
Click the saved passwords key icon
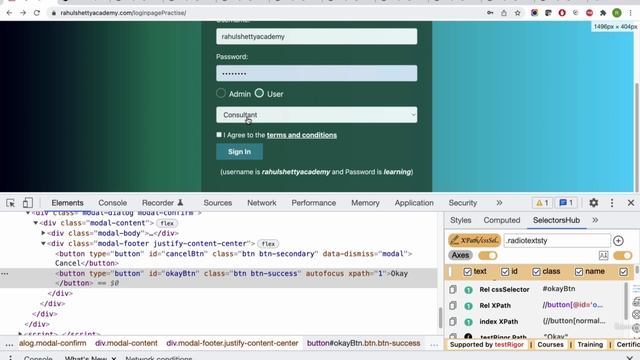click(x=490, y=13)
